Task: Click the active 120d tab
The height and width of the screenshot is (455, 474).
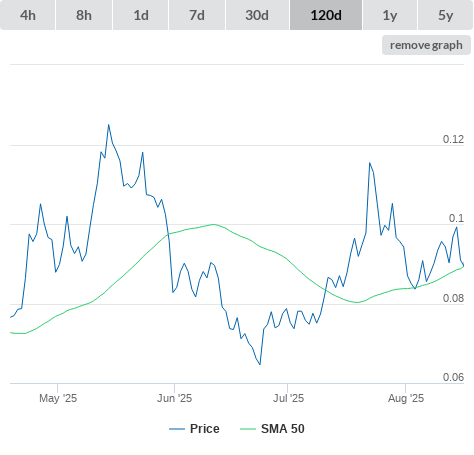Action: coord(326,15)
